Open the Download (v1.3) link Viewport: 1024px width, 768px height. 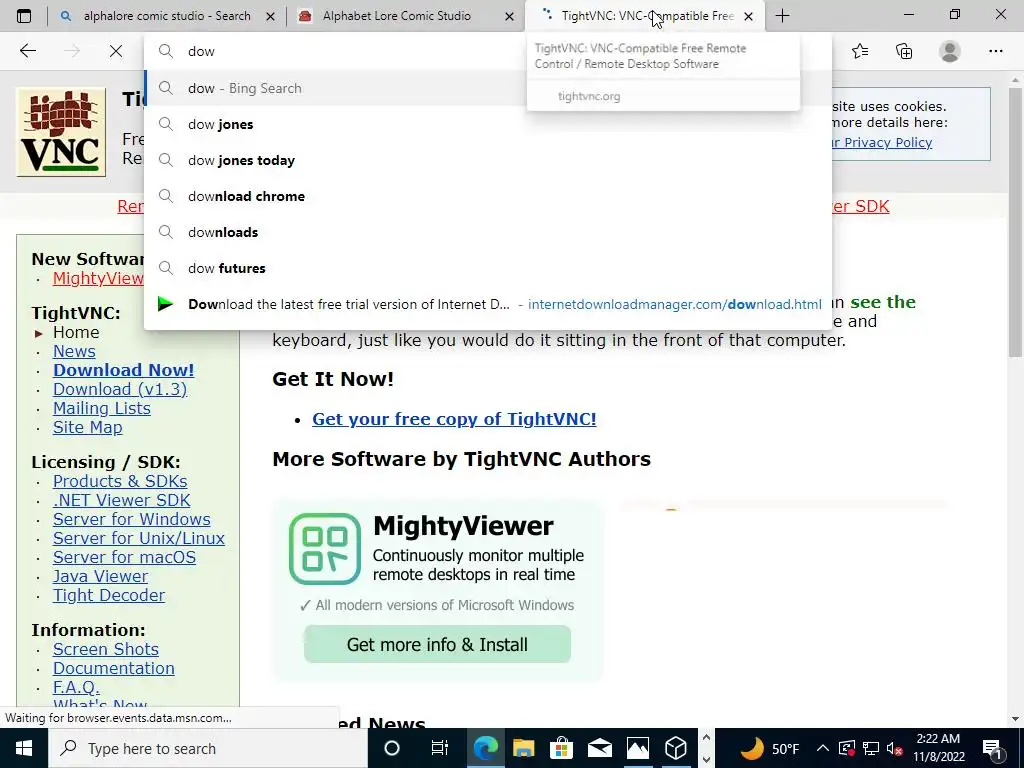pos(120,389)
